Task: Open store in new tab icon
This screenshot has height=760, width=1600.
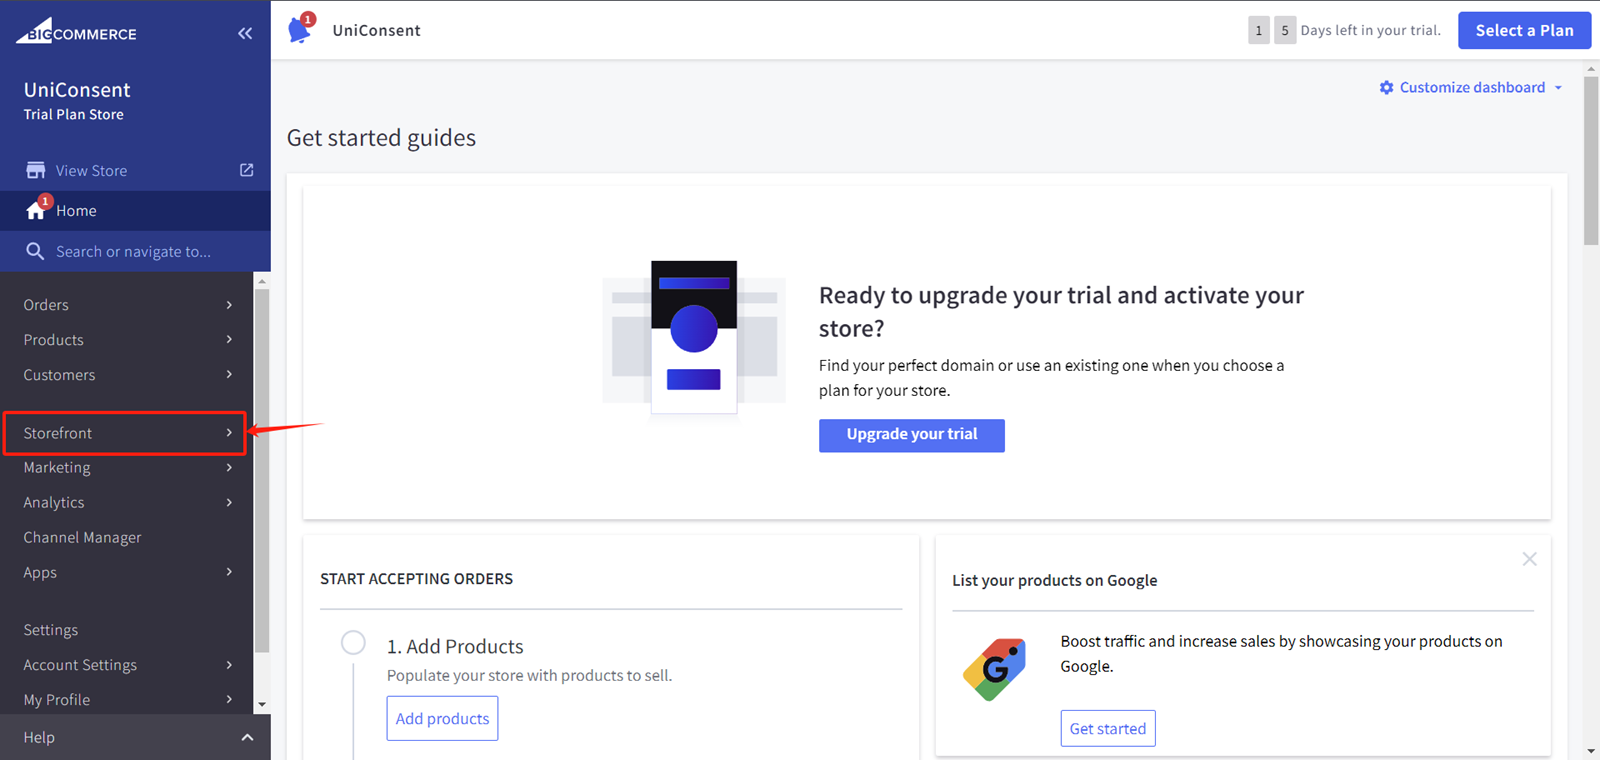Action: click(x=246, y=170)
